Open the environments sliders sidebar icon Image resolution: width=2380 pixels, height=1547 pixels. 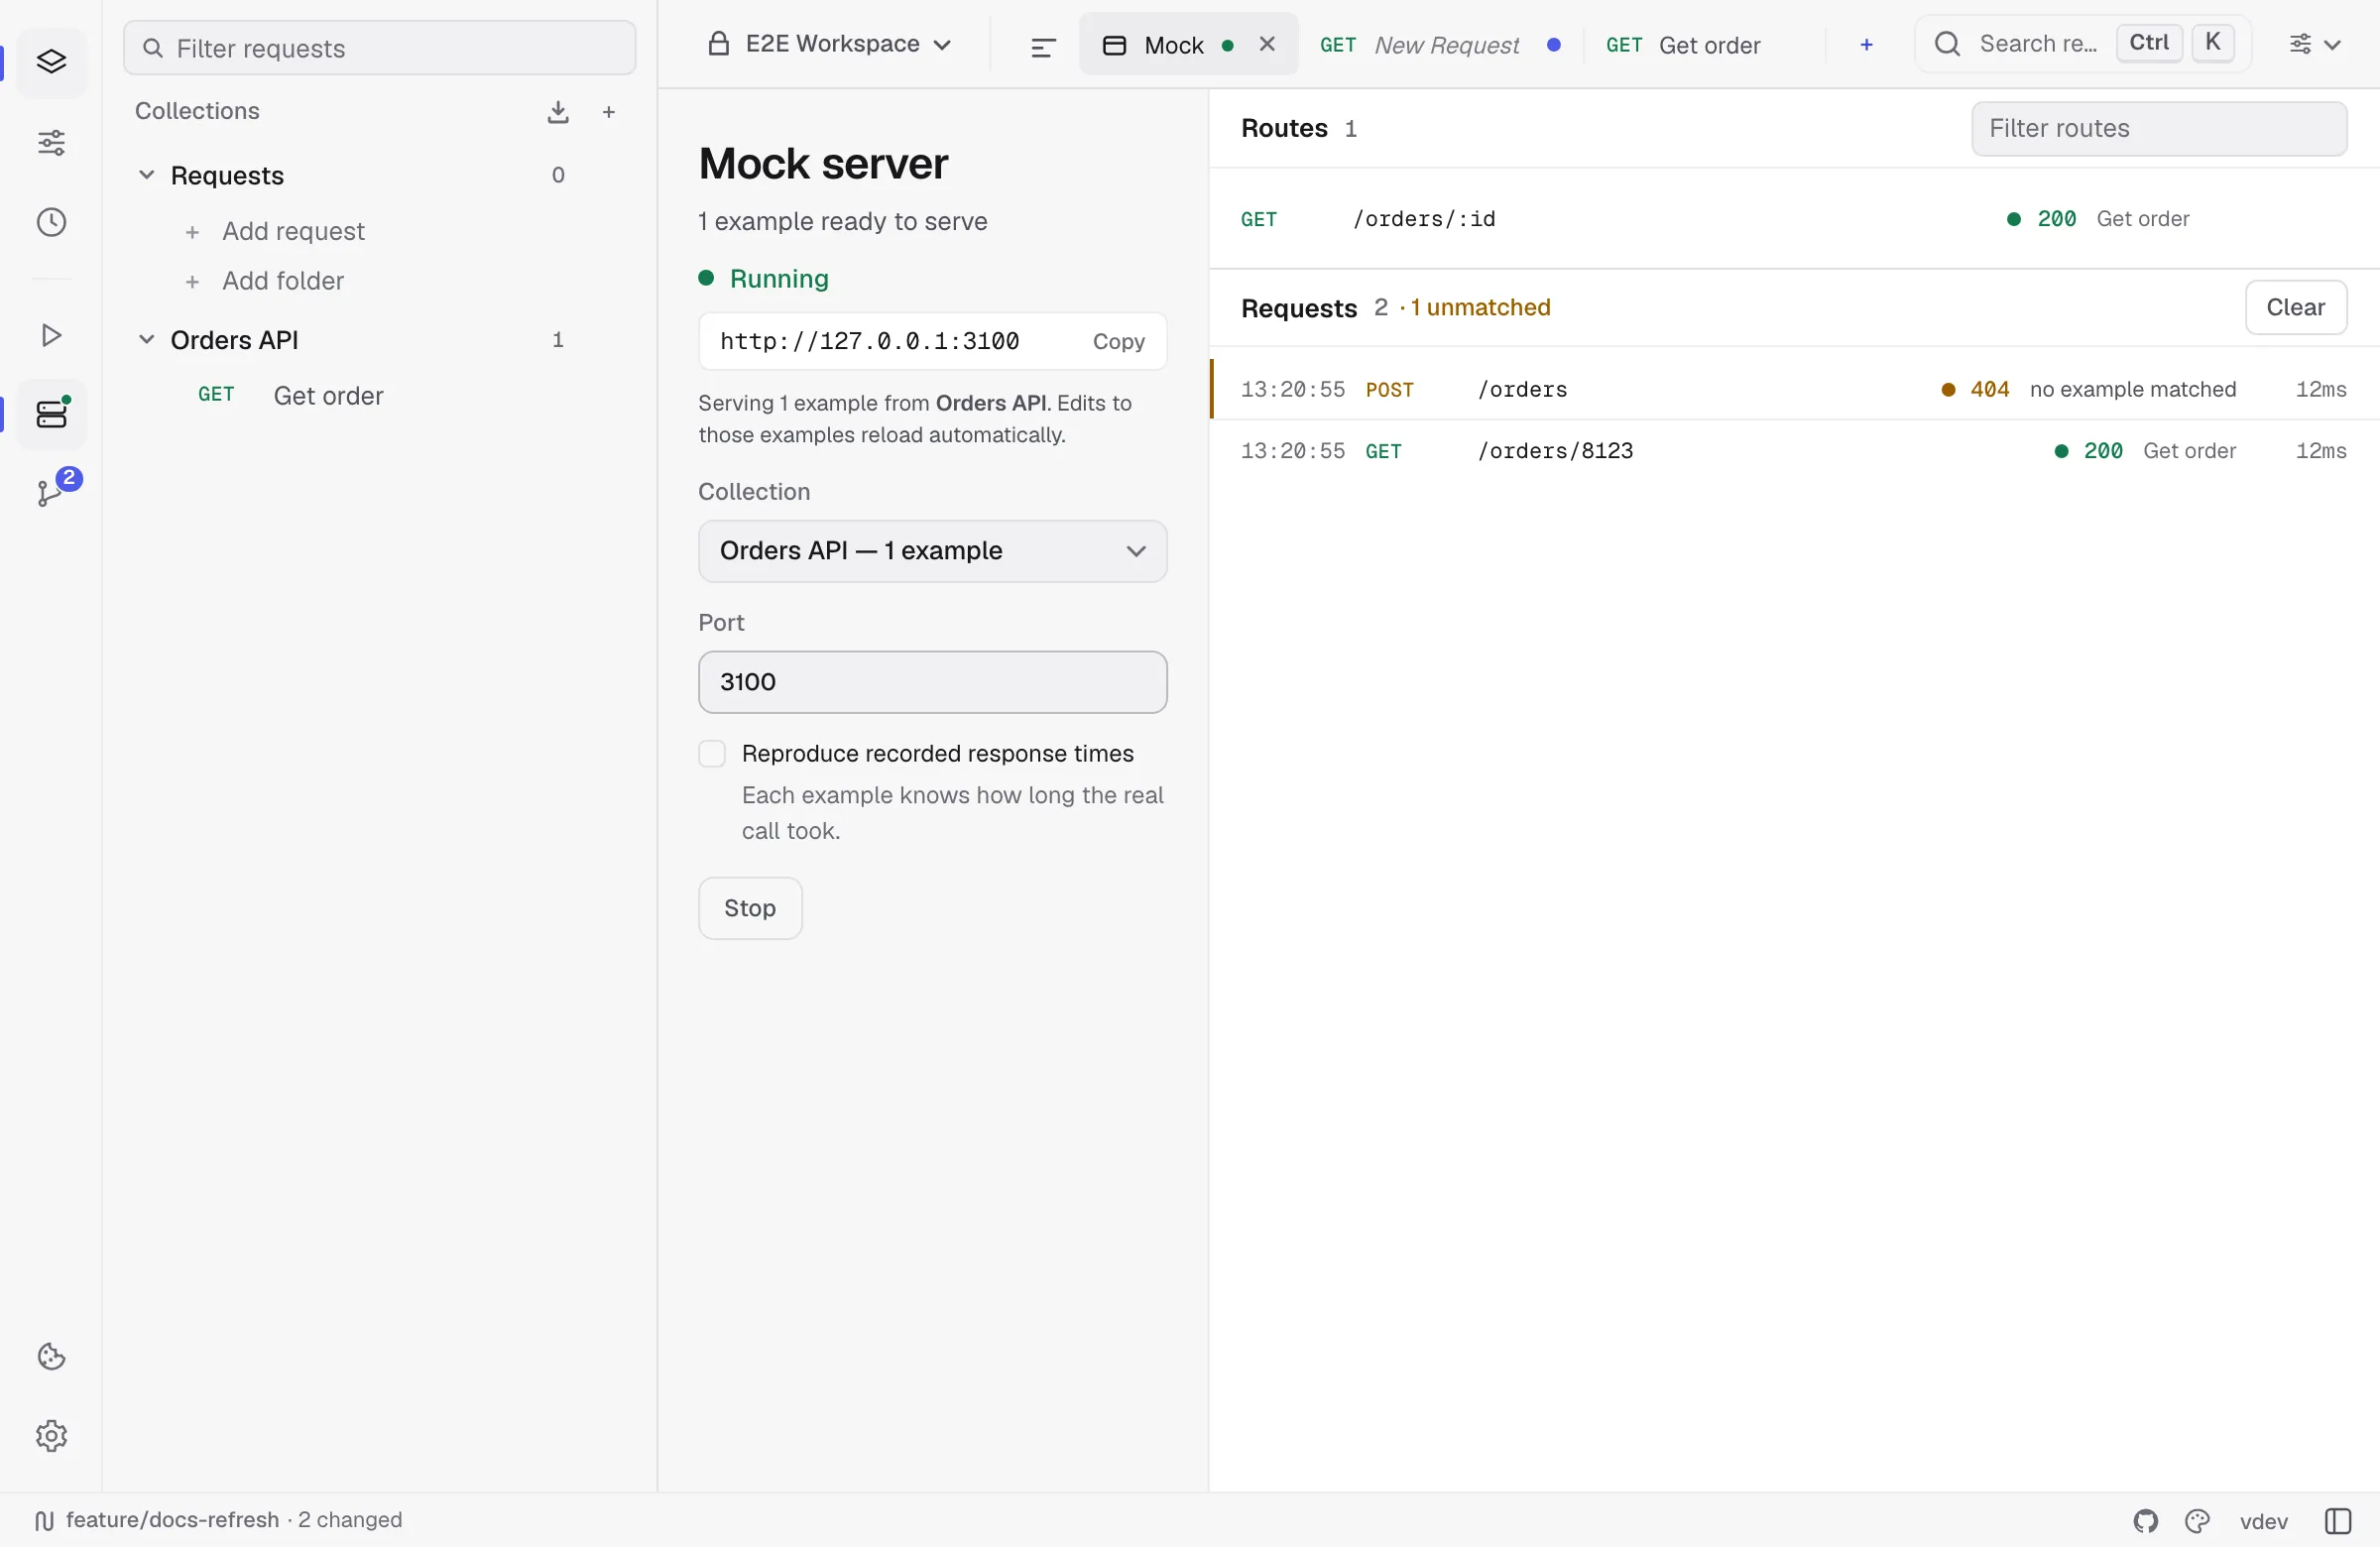tap(51, 143)
